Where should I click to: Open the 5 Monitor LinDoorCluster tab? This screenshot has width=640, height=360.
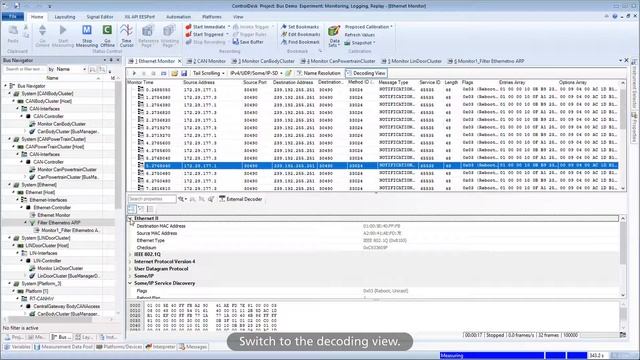click(412, 61)
